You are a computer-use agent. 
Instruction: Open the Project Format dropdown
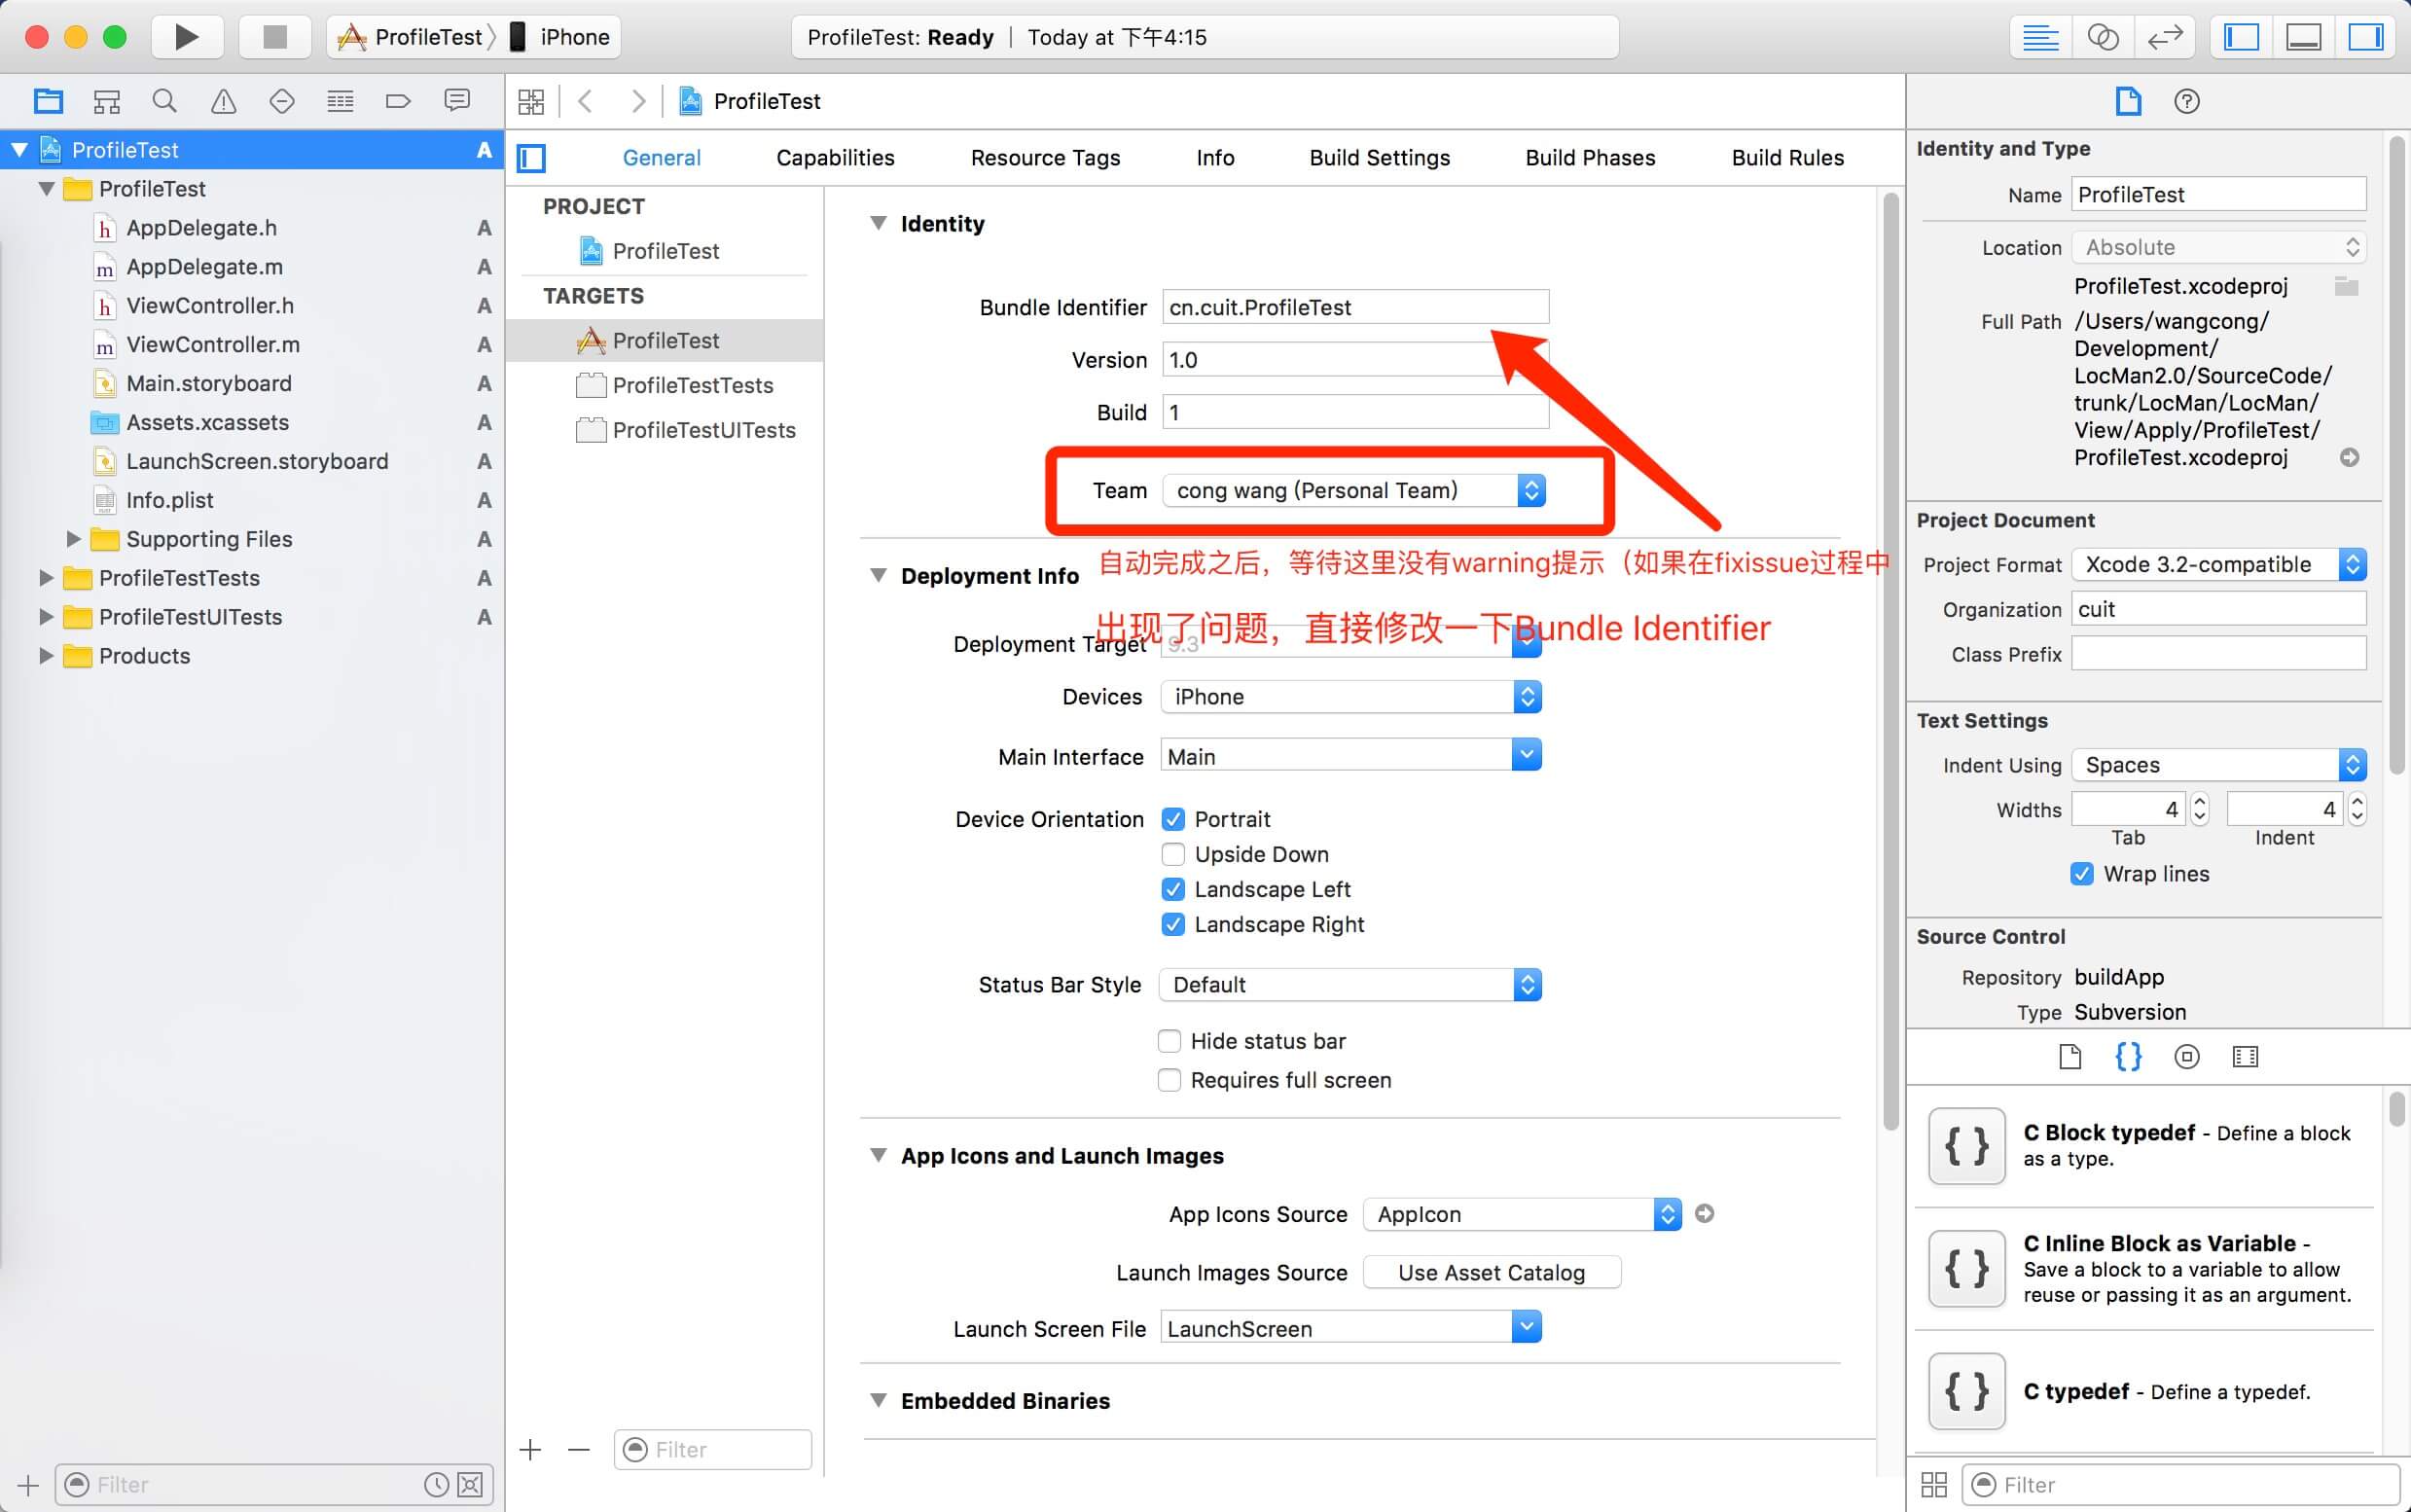2218,565
